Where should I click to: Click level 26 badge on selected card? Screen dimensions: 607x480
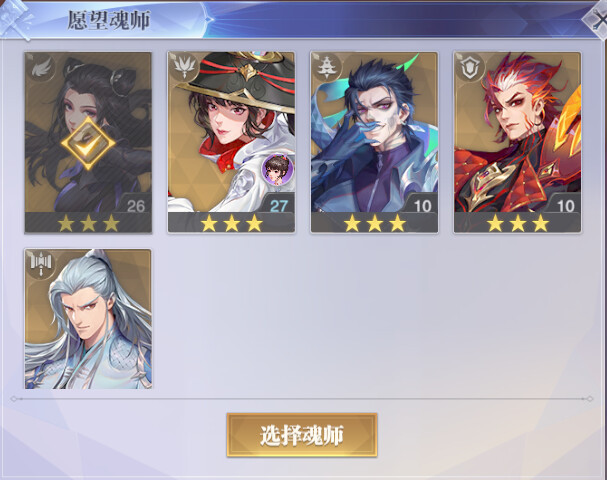coord(134,206)
